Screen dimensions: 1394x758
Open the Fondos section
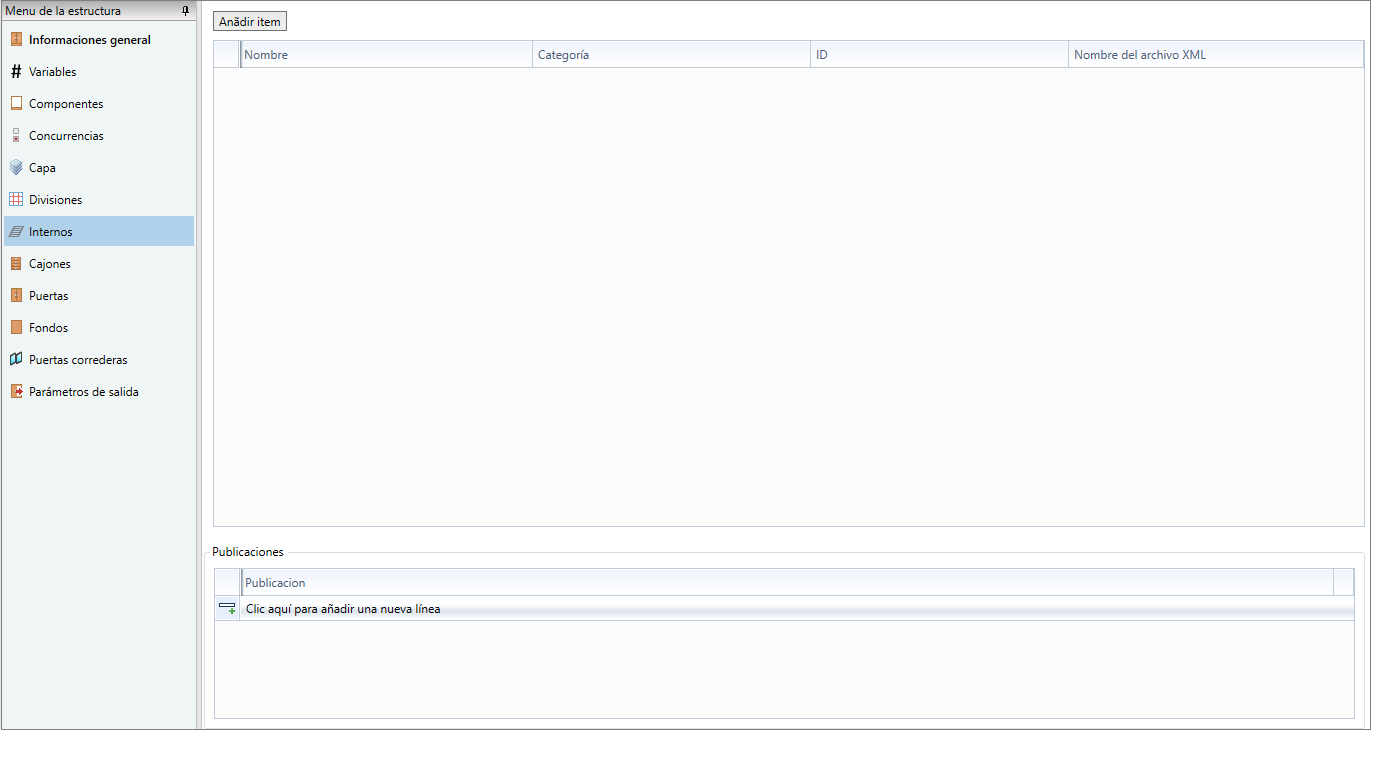(x=99, y=328)
